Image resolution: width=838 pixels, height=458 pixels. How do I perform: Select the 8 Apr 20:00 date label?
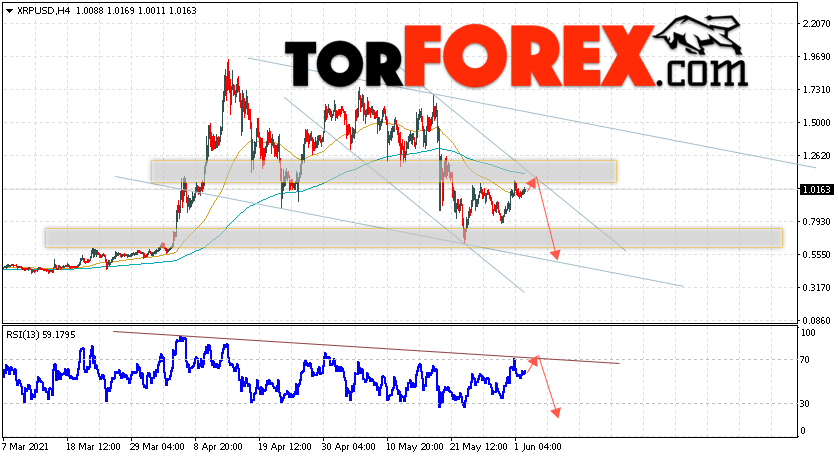click(x=219, y=447)
